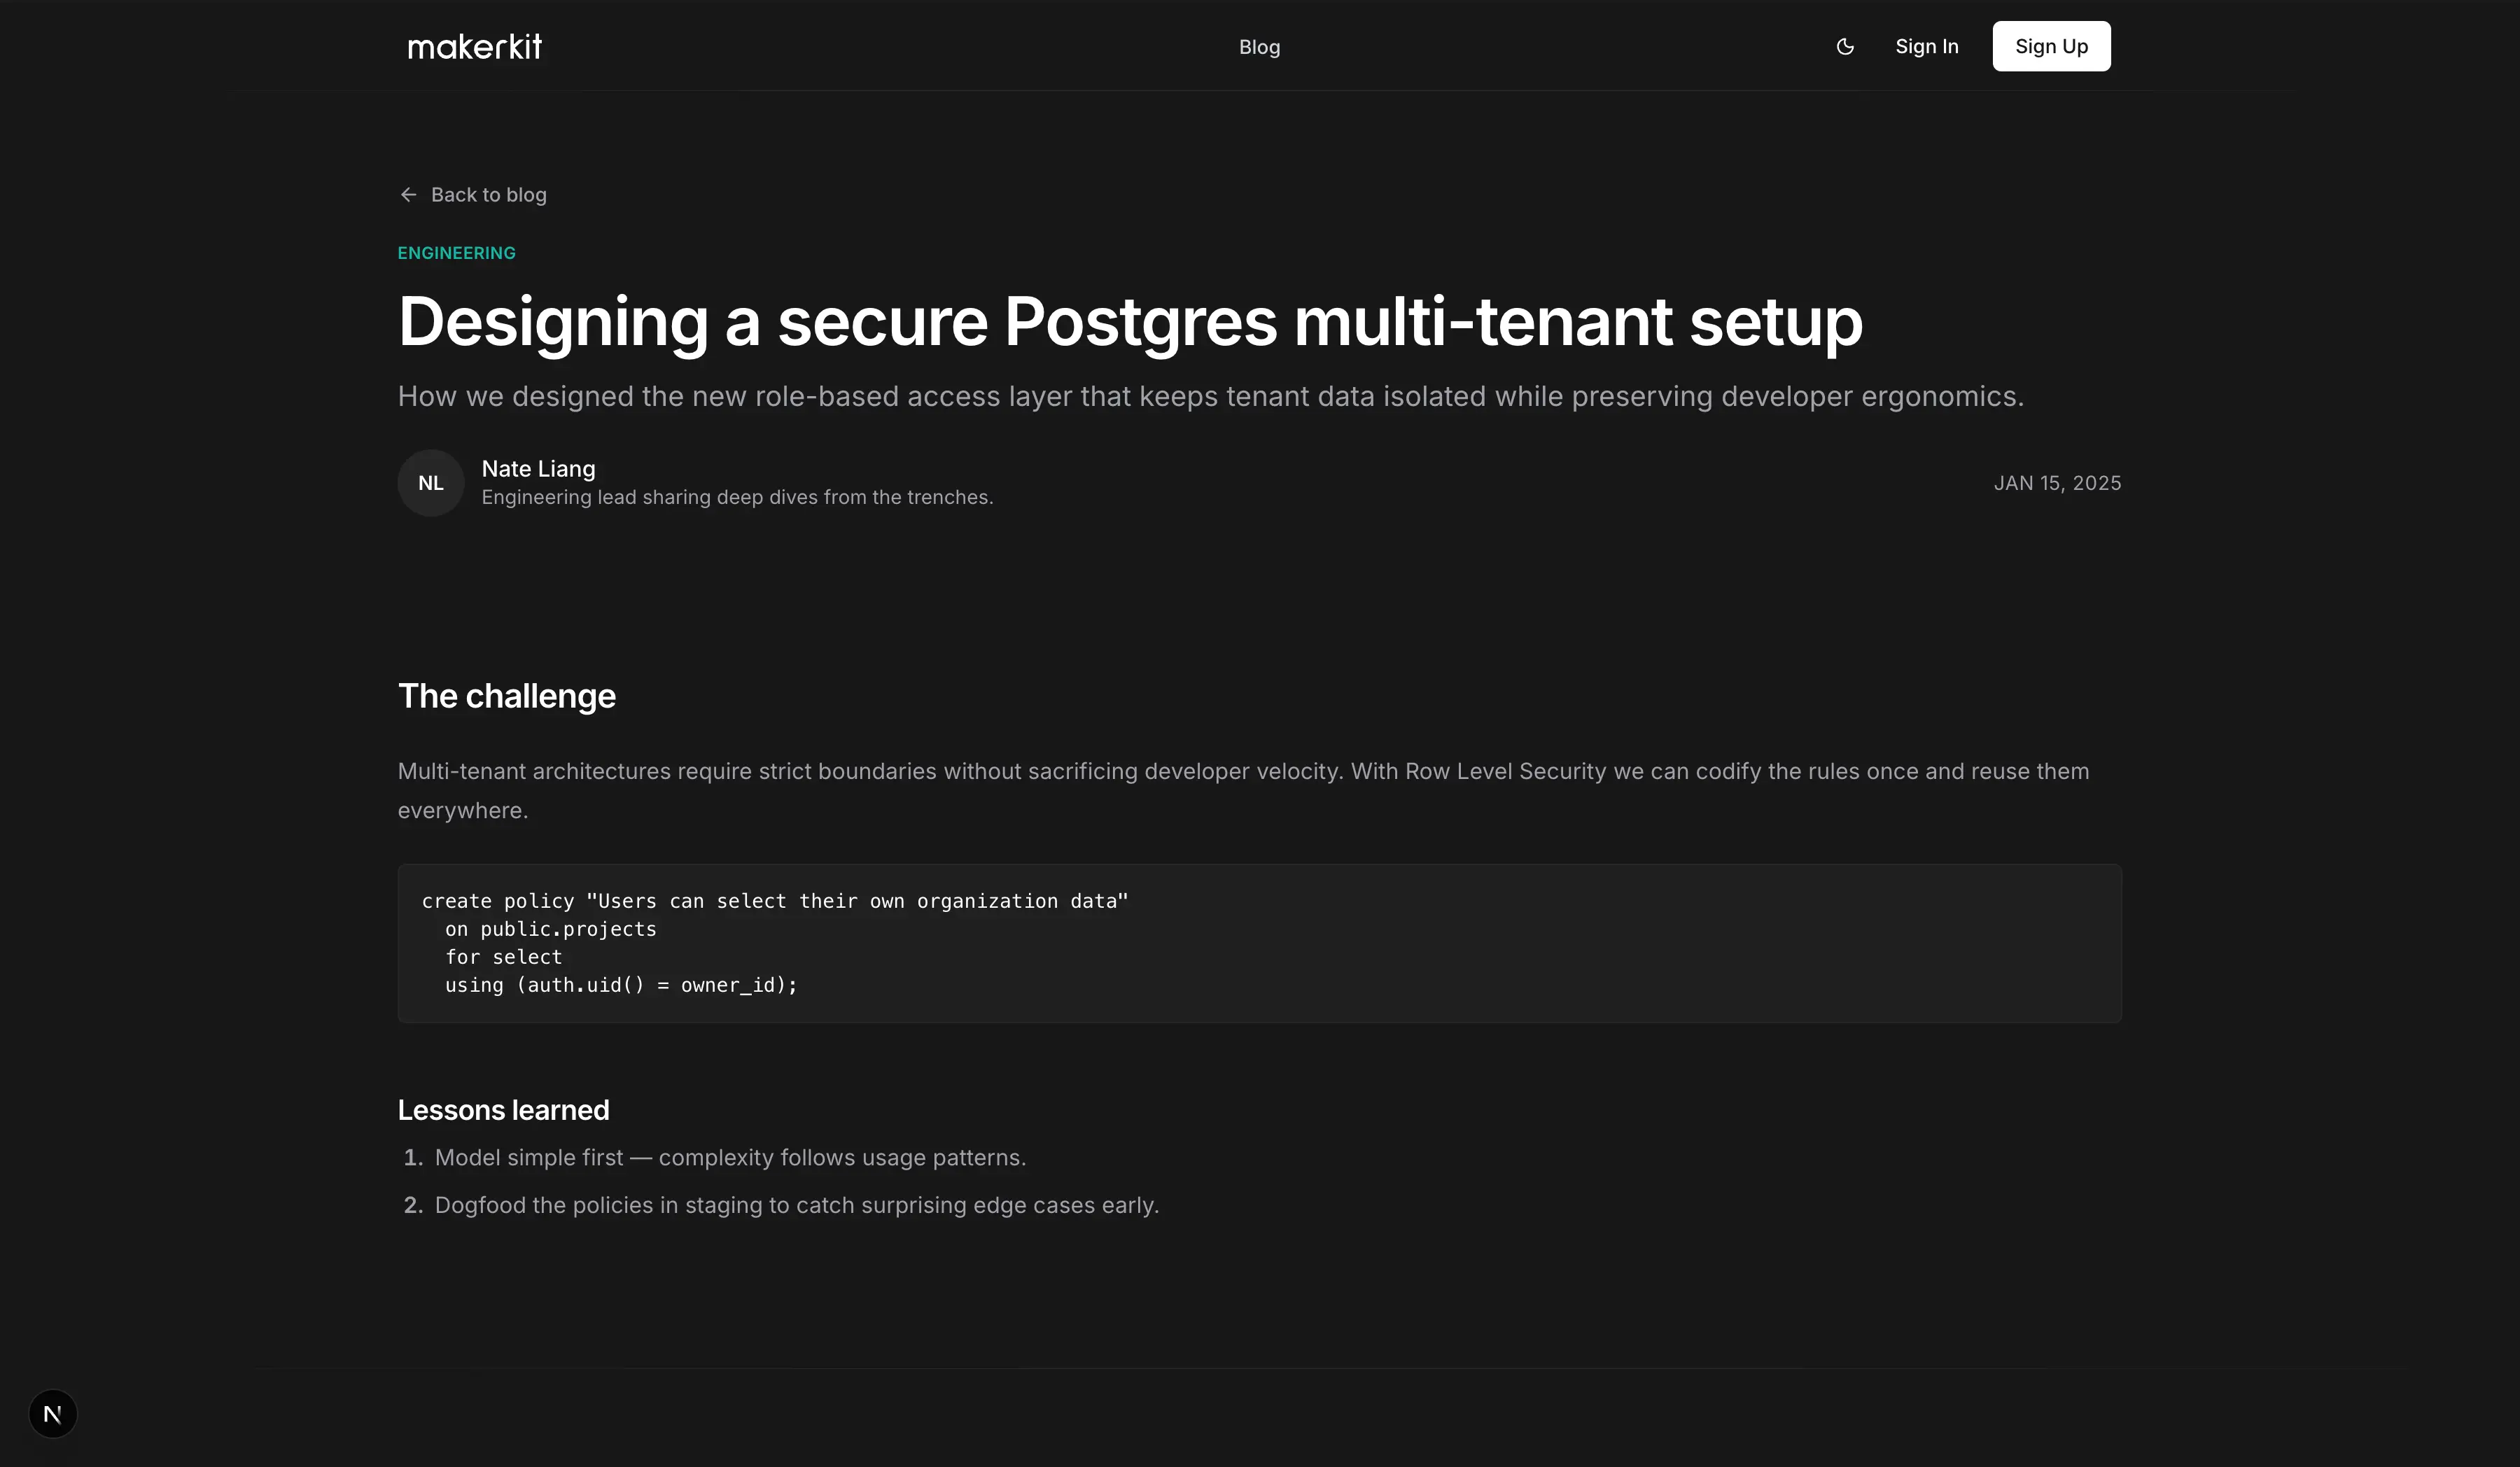Click the author name Nate Liang
The height and width of the screenshot is (1467, 2520).
[537, 468]
